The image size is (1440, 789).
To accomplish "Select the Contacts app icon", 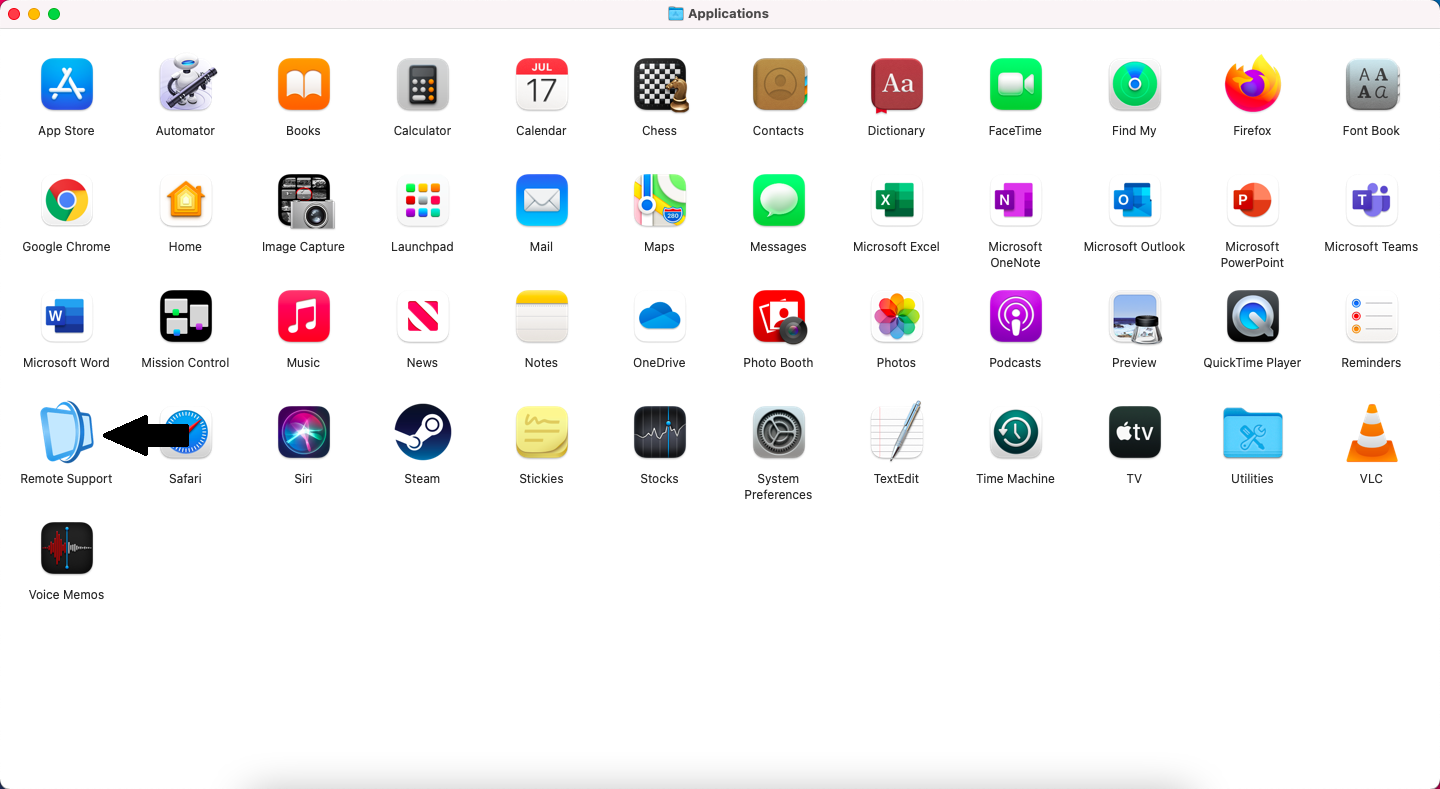I will pos(778,84).
